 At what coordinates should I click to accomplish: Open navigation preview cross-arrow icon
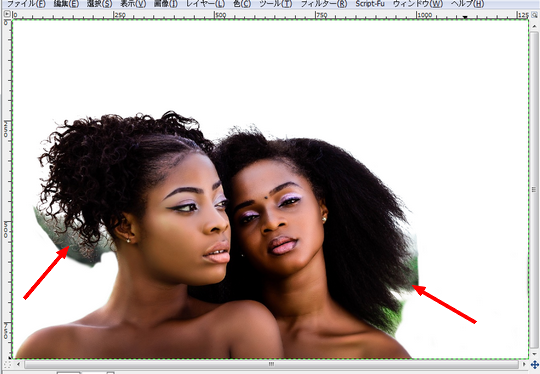pos(534,364)
